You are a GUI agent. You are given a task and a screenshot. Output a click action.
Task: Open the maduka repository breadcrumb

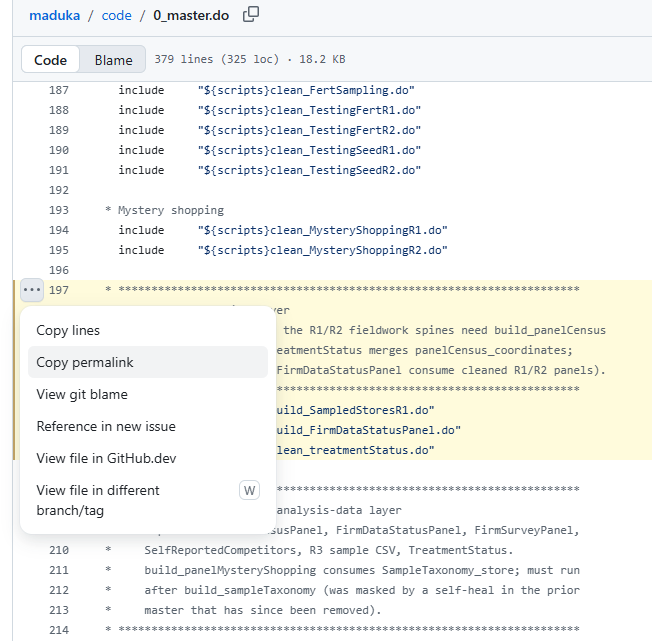[x=54, y=15]
